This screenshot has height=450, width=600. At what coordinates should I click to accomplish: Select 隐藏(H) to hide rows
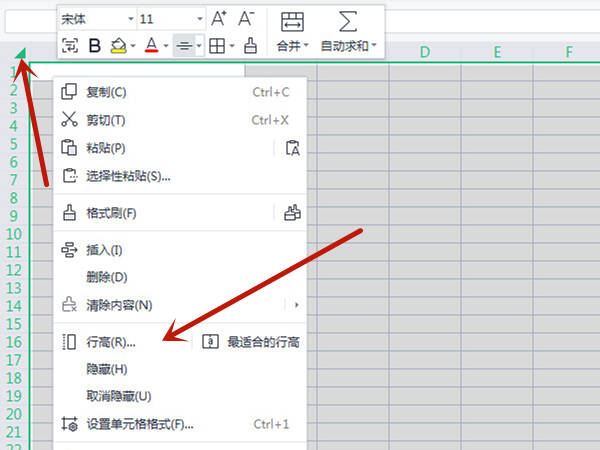pyautogui.click(x=180, y=369)
